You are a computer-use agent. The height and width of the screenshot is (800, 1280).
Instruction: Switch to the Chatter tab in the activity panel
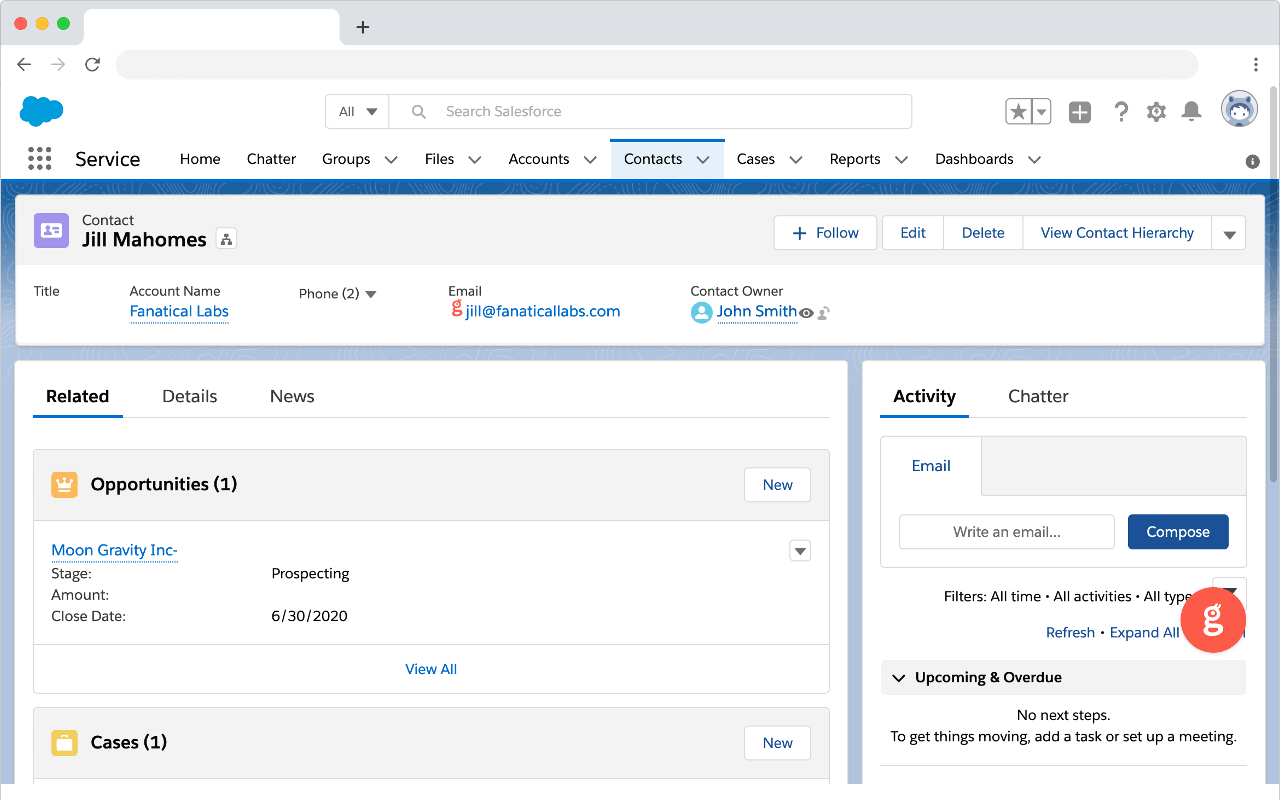(1038, 396)
